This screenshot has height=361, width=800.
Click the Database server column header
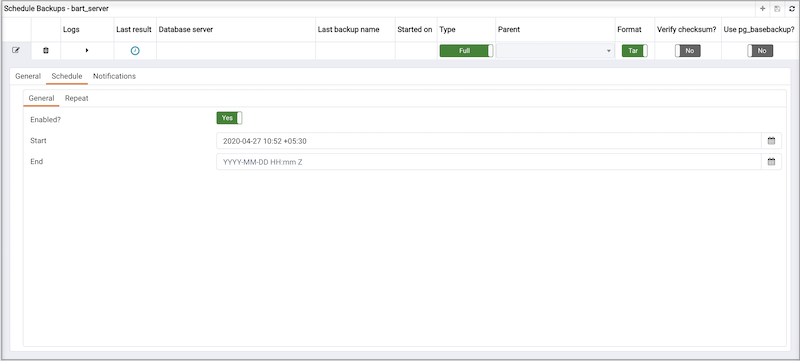186,30
